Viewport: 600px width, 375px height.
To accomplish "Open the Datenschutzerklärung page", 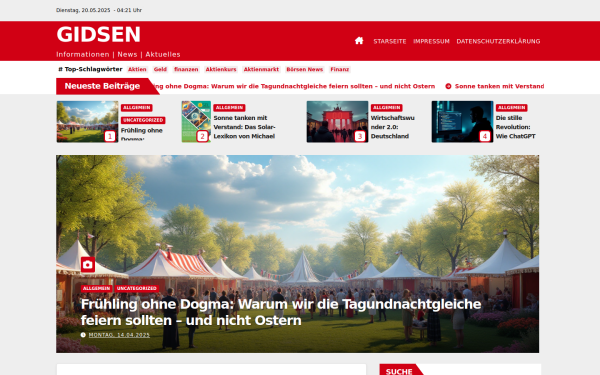I will [x=498, y=41].
